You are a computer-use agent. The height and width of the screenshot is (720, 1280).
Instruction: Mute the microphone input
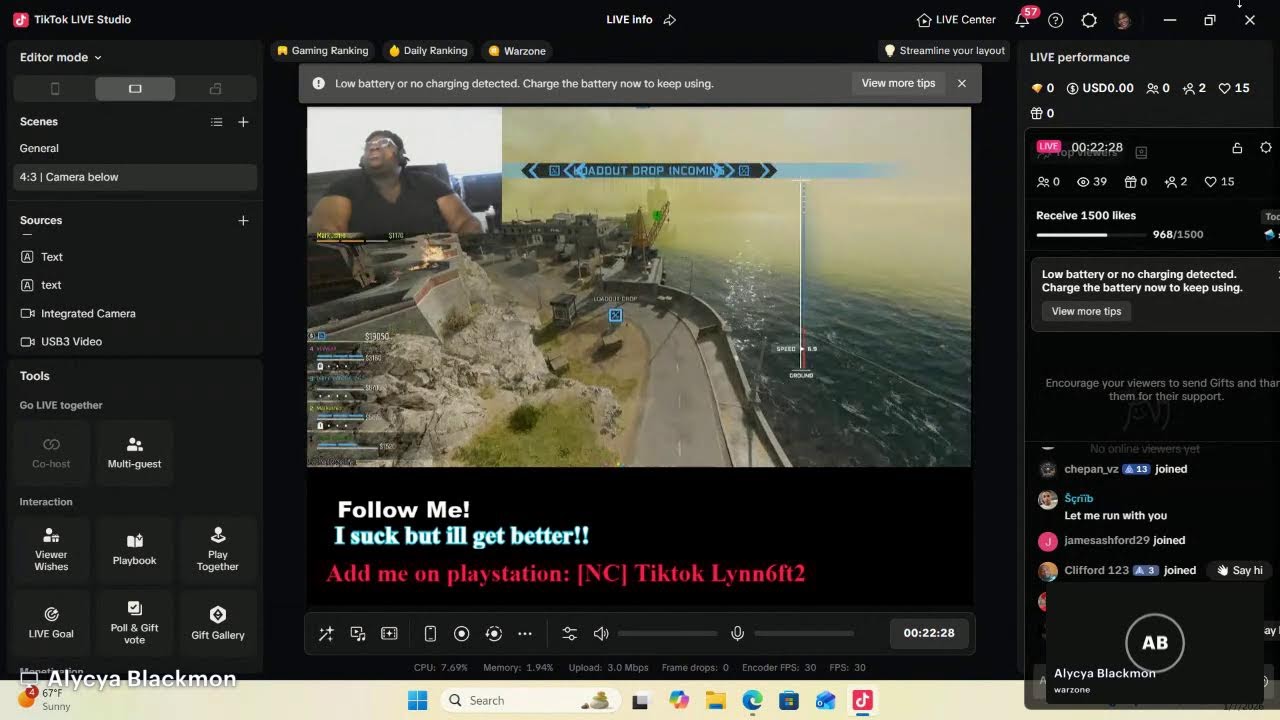pos(737,634)
